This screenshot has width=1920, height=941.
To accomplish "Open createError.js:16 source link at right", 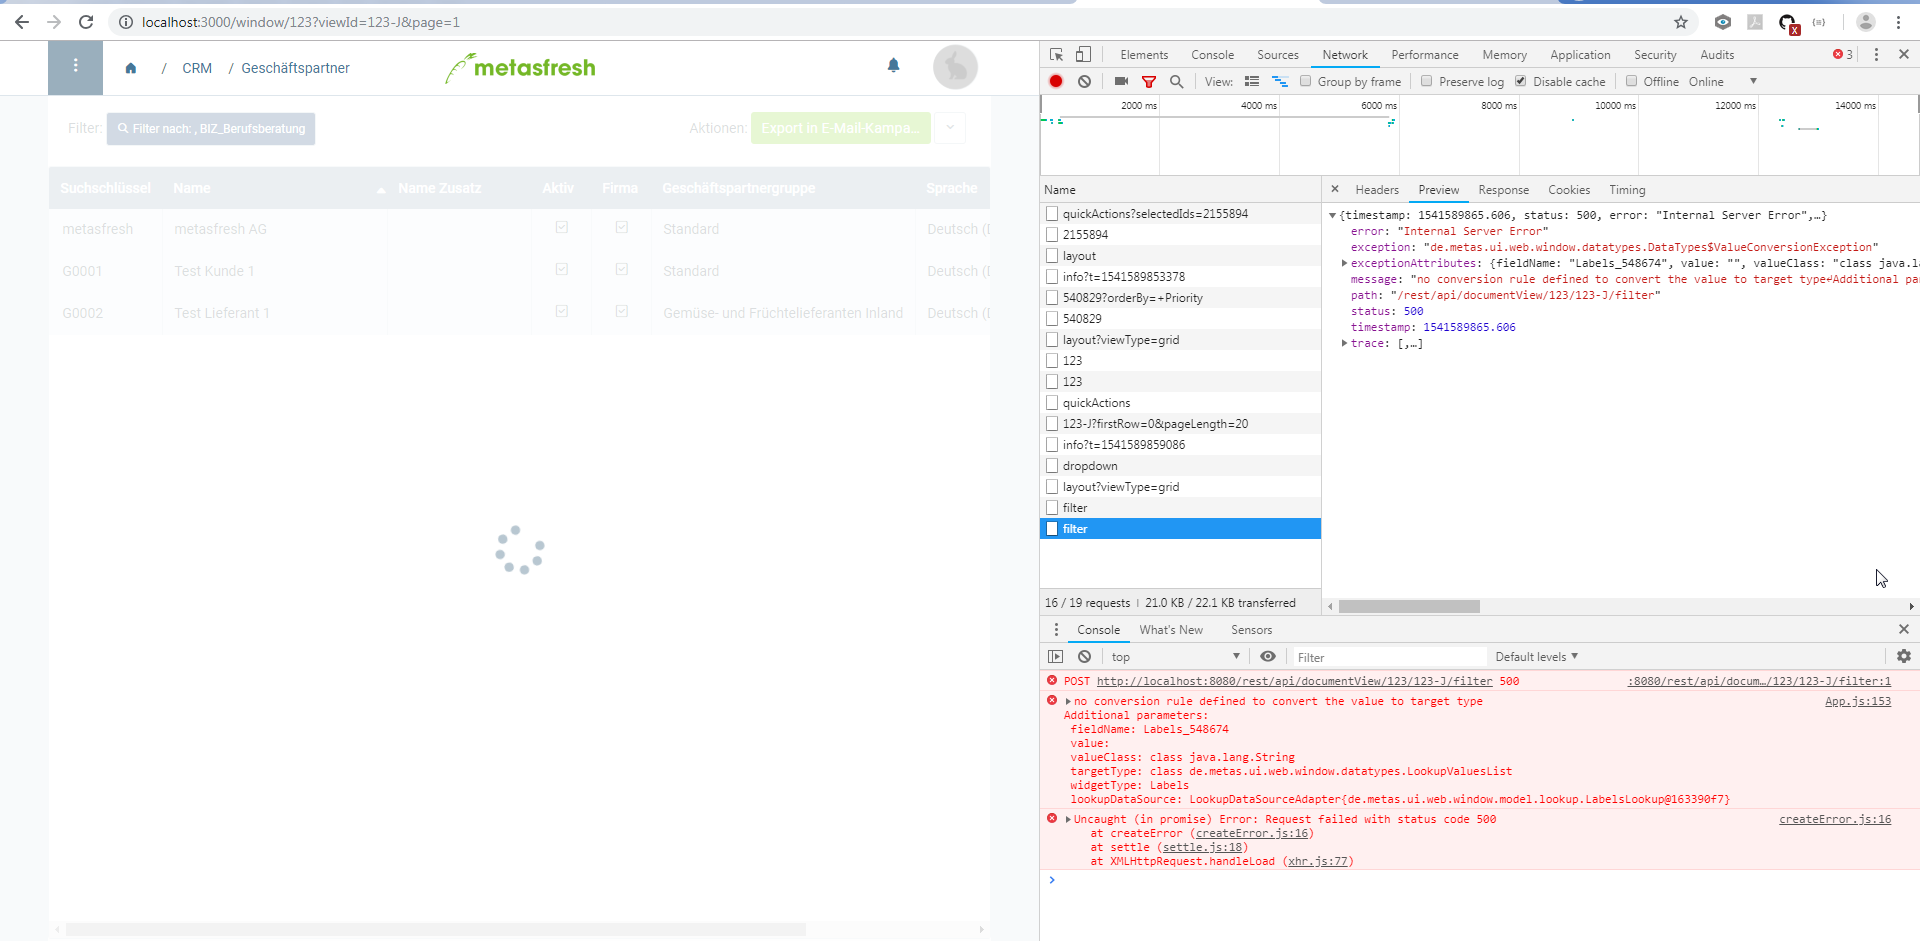I will [1835, 819].
